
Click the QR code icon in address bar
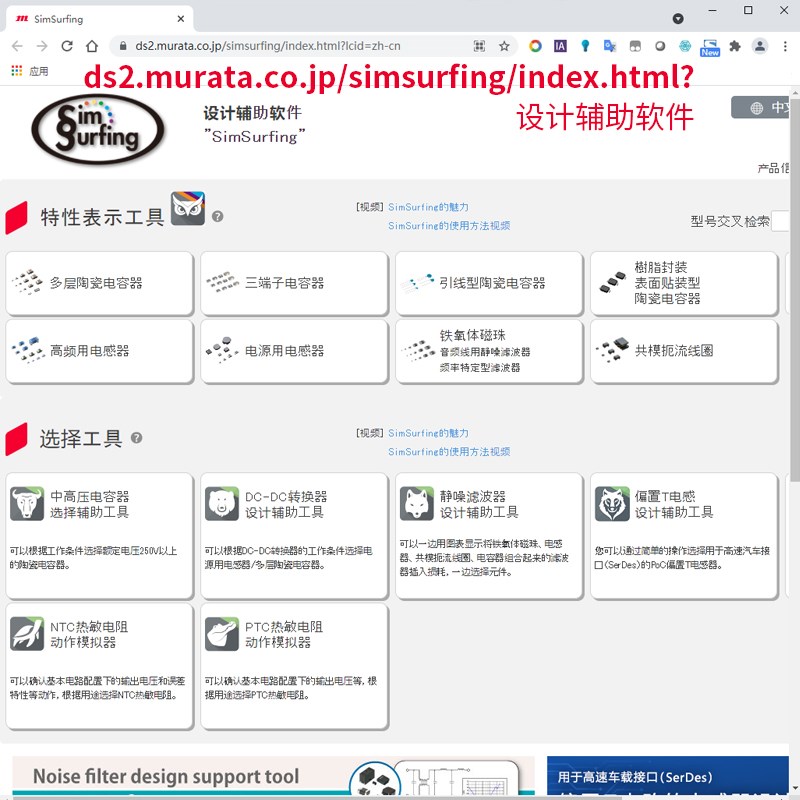pyautogui.click(x=479, y=46)
